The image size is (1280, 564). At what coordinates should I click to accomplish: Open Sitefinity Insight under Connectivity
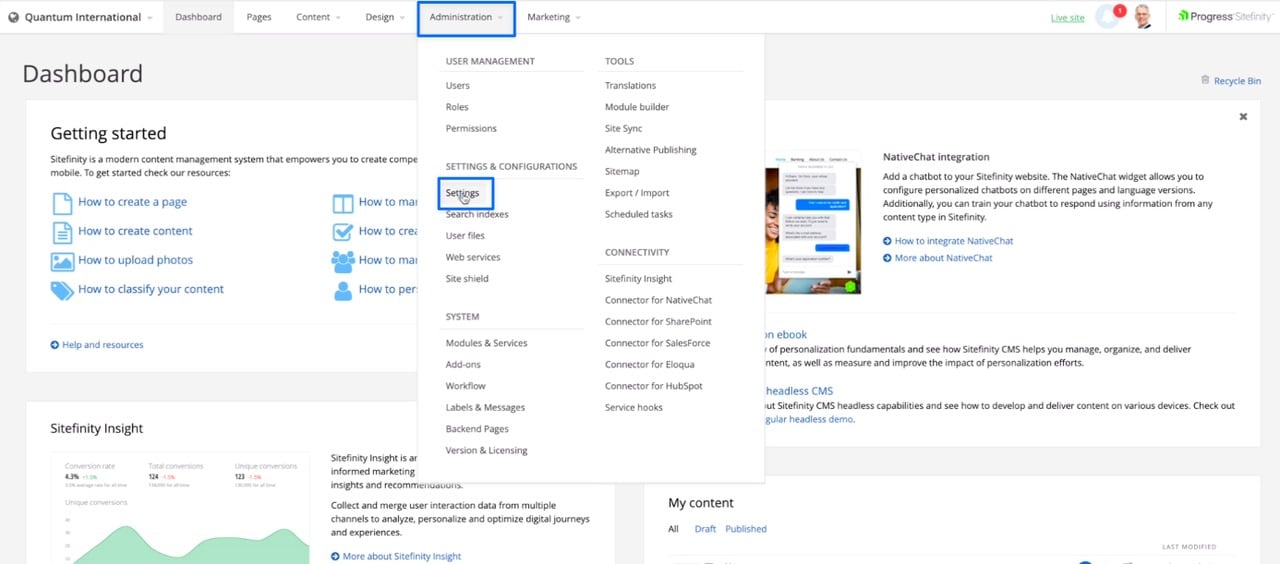(x=638, y=279)
